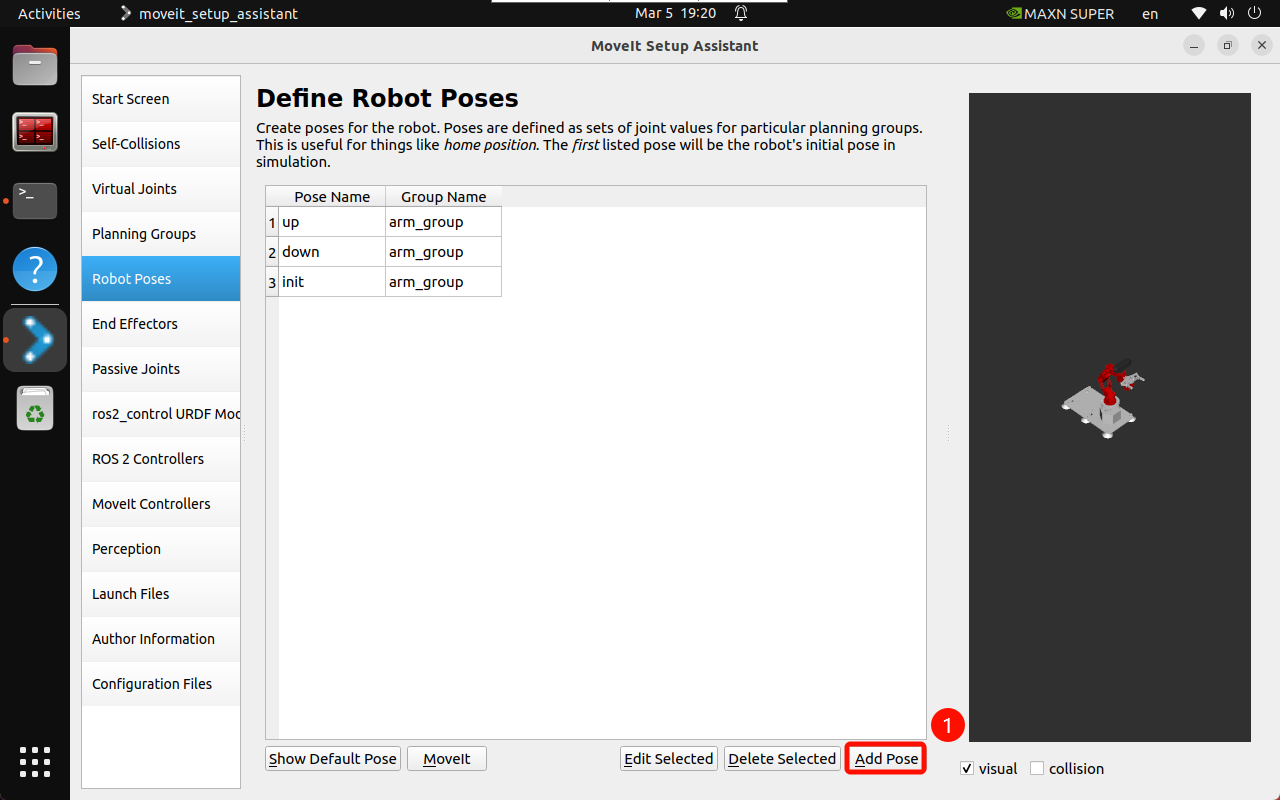Switch to the Passive Joints tab
This screenshot has width=1280, height=800.
(x=161, y=369)
